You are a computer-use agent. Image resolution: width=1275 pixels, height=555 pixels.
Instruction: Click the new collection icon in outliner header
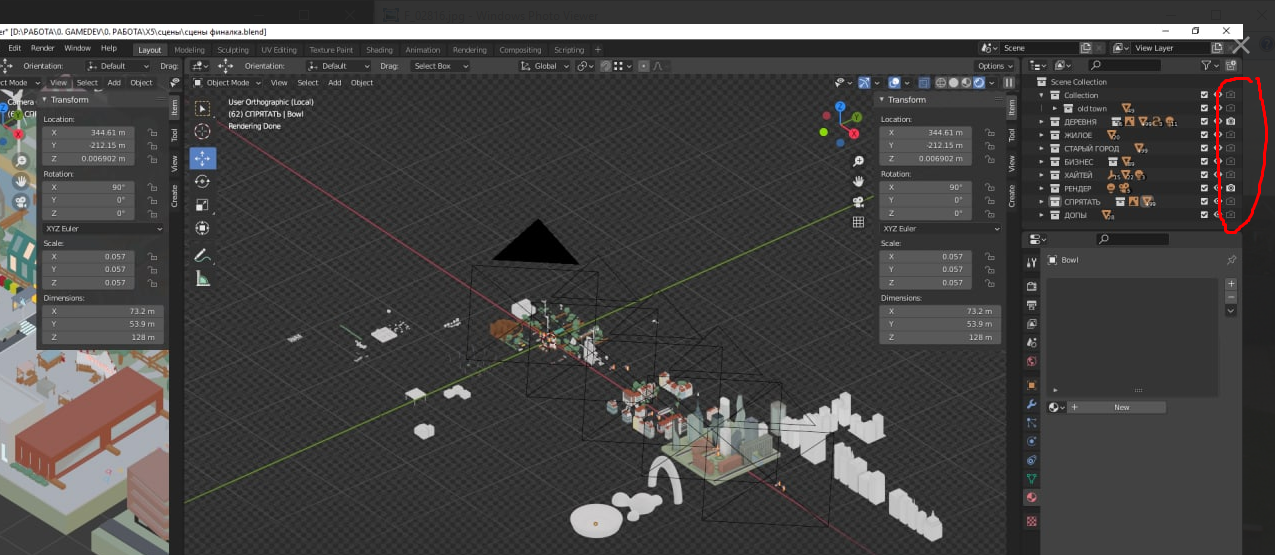point(1231,65)
